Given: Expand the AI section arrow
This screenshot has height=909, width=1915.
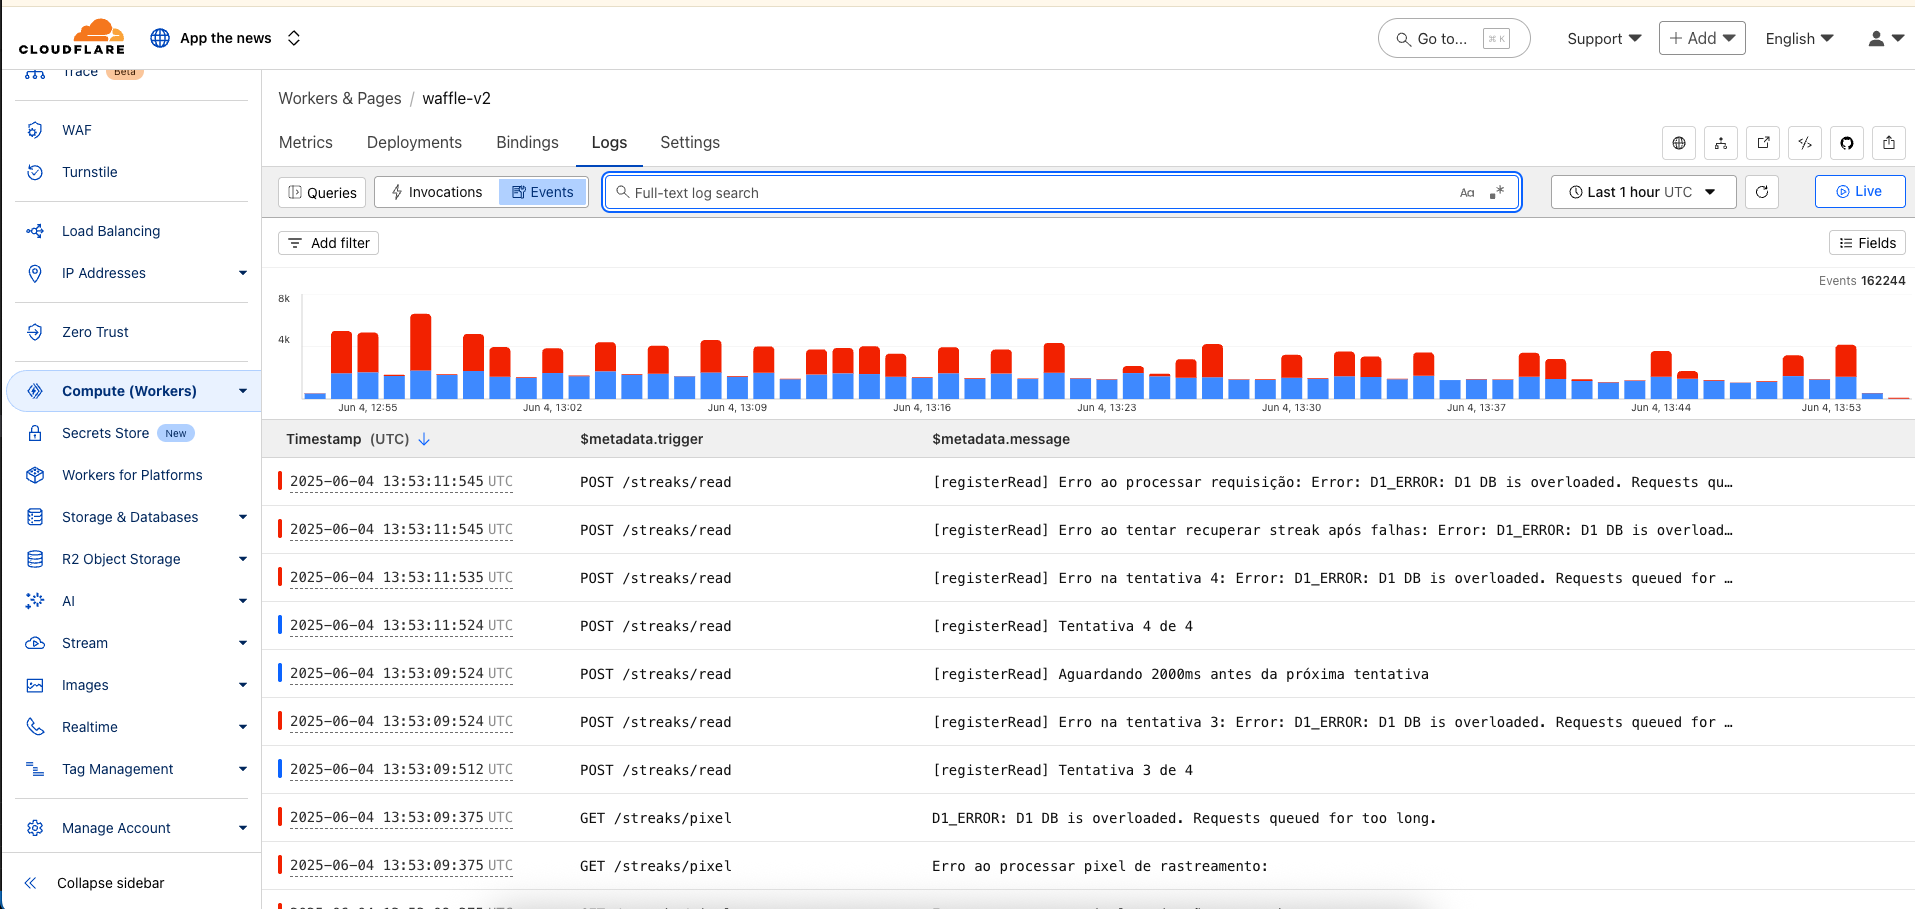Looking at the screenshot, I should pyautogui.click(x=243, y=601).
